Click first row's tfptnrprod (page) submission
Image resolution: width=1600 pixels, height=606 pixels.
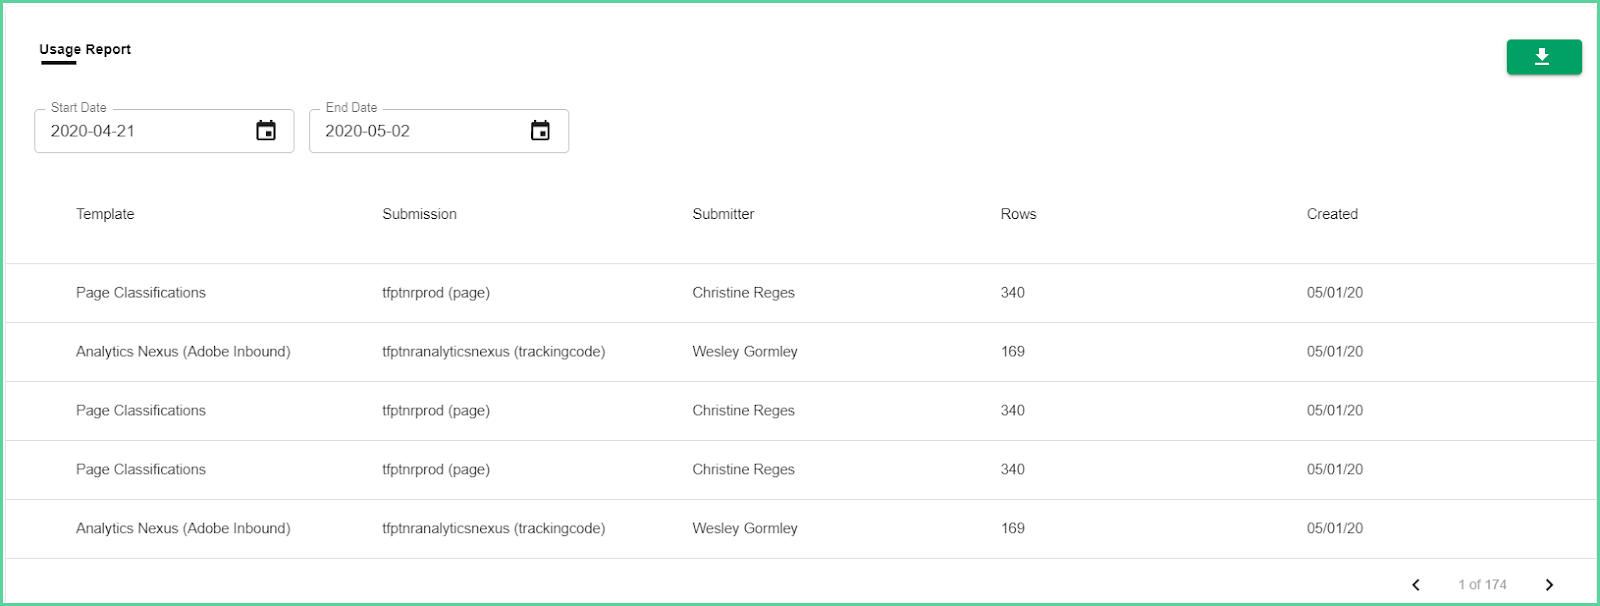coord(436,293)
